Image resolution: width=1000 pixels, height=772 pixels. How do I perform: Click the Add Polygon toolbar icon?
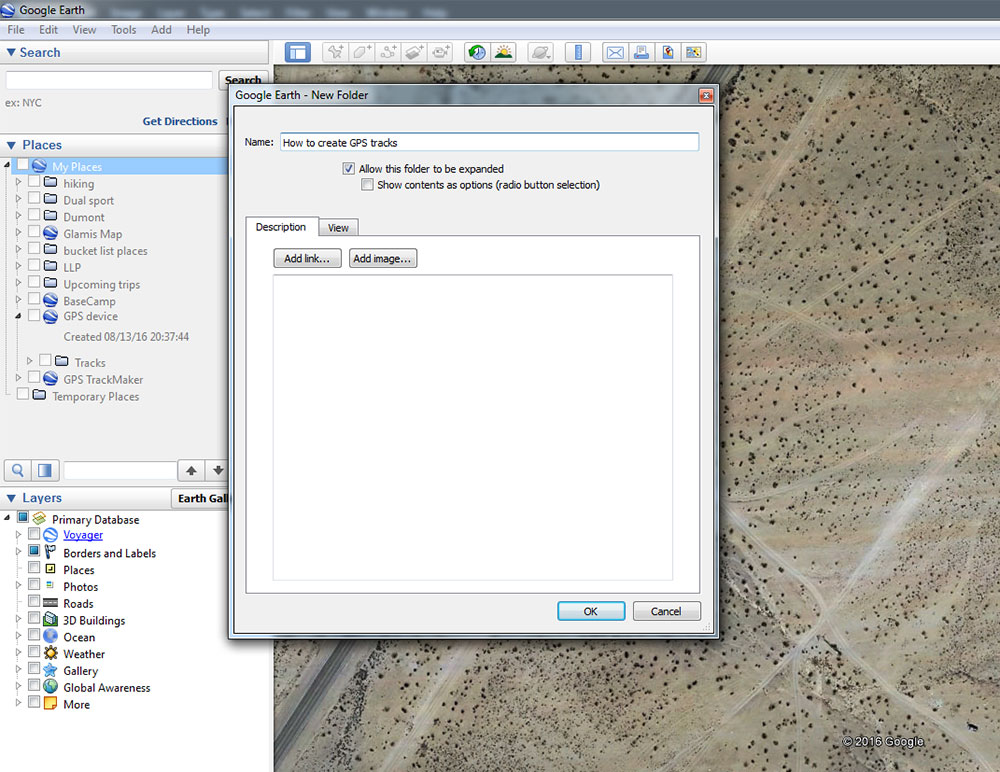tap(362, 52)
